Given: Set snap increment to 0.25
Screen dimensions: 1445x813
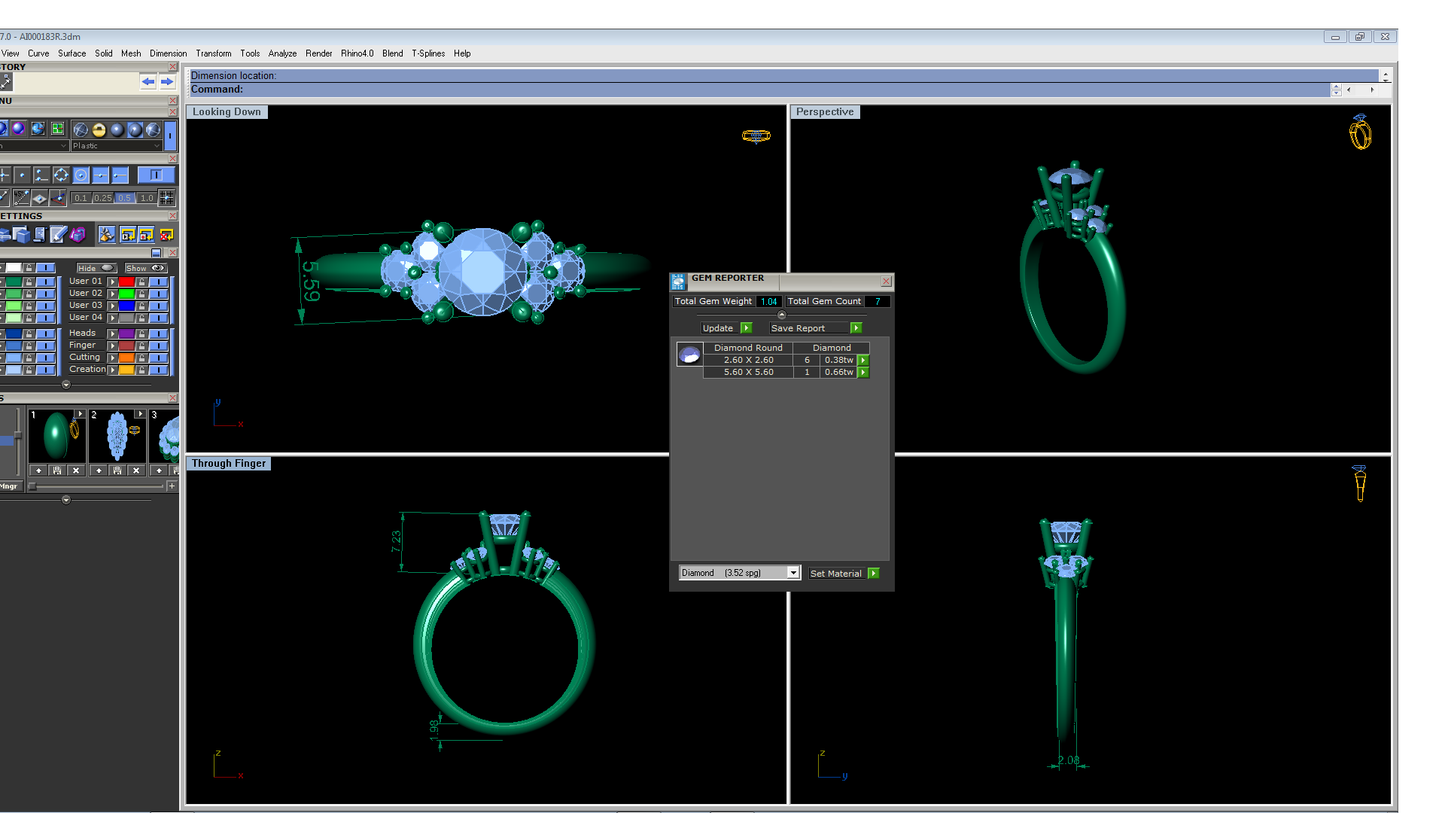Looking at the screenshot, I should [102, 198].
